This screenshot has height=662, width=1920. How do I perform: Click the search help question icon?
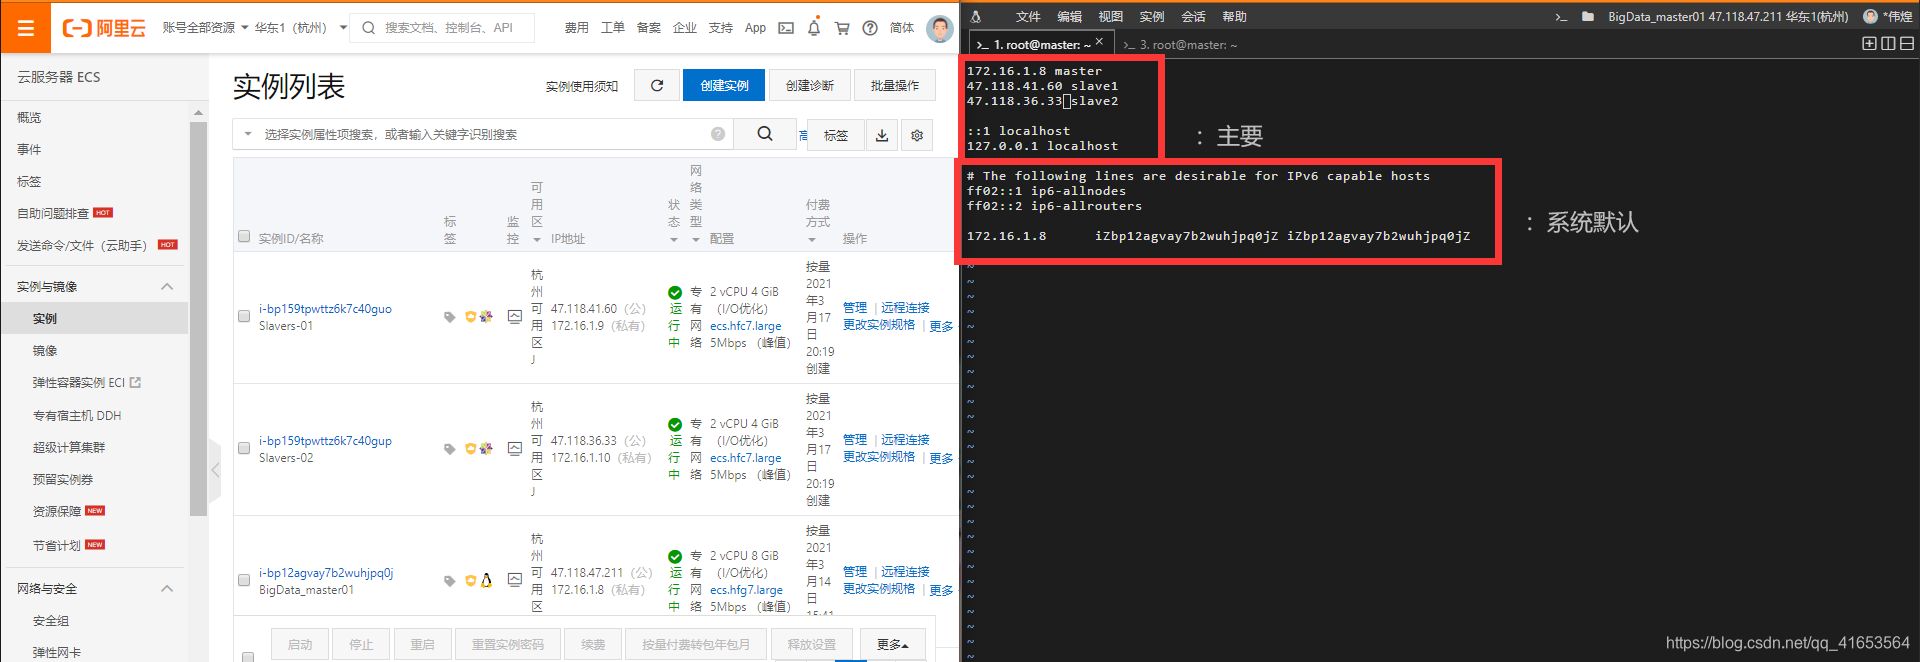coord(718,134)
